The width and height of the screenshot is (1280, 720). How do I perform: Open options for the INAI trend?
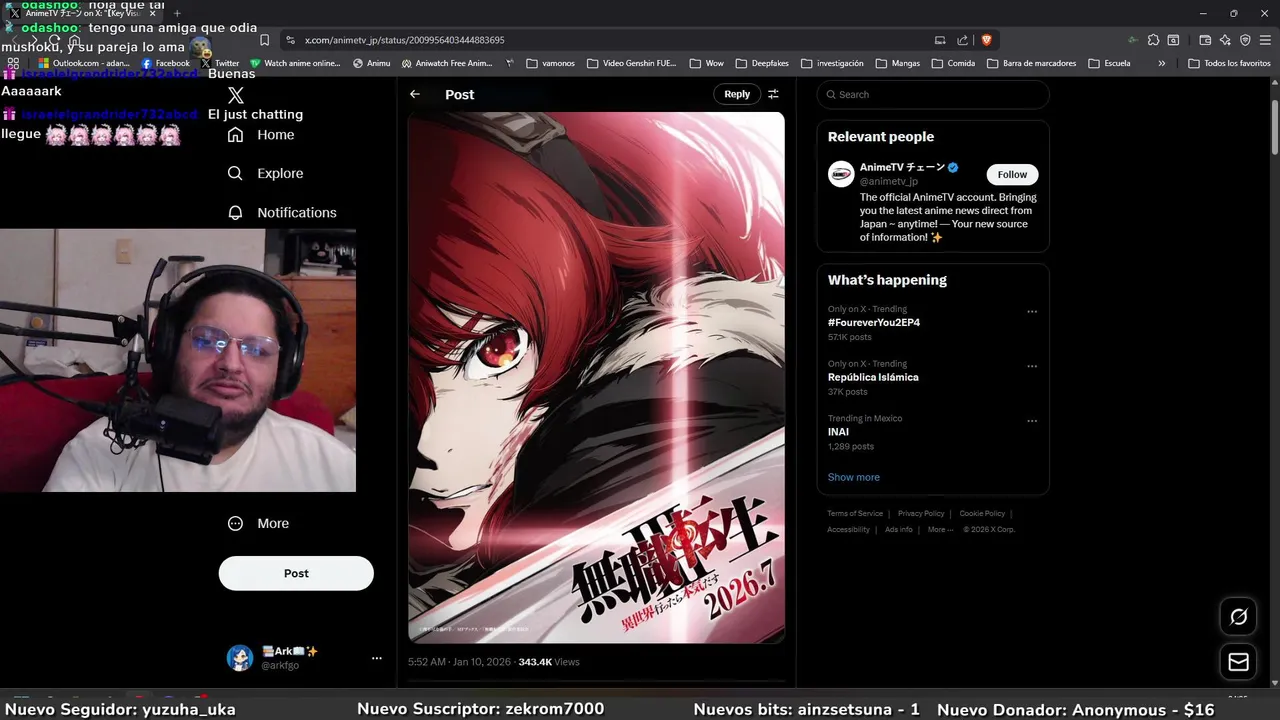point(1032,421)
